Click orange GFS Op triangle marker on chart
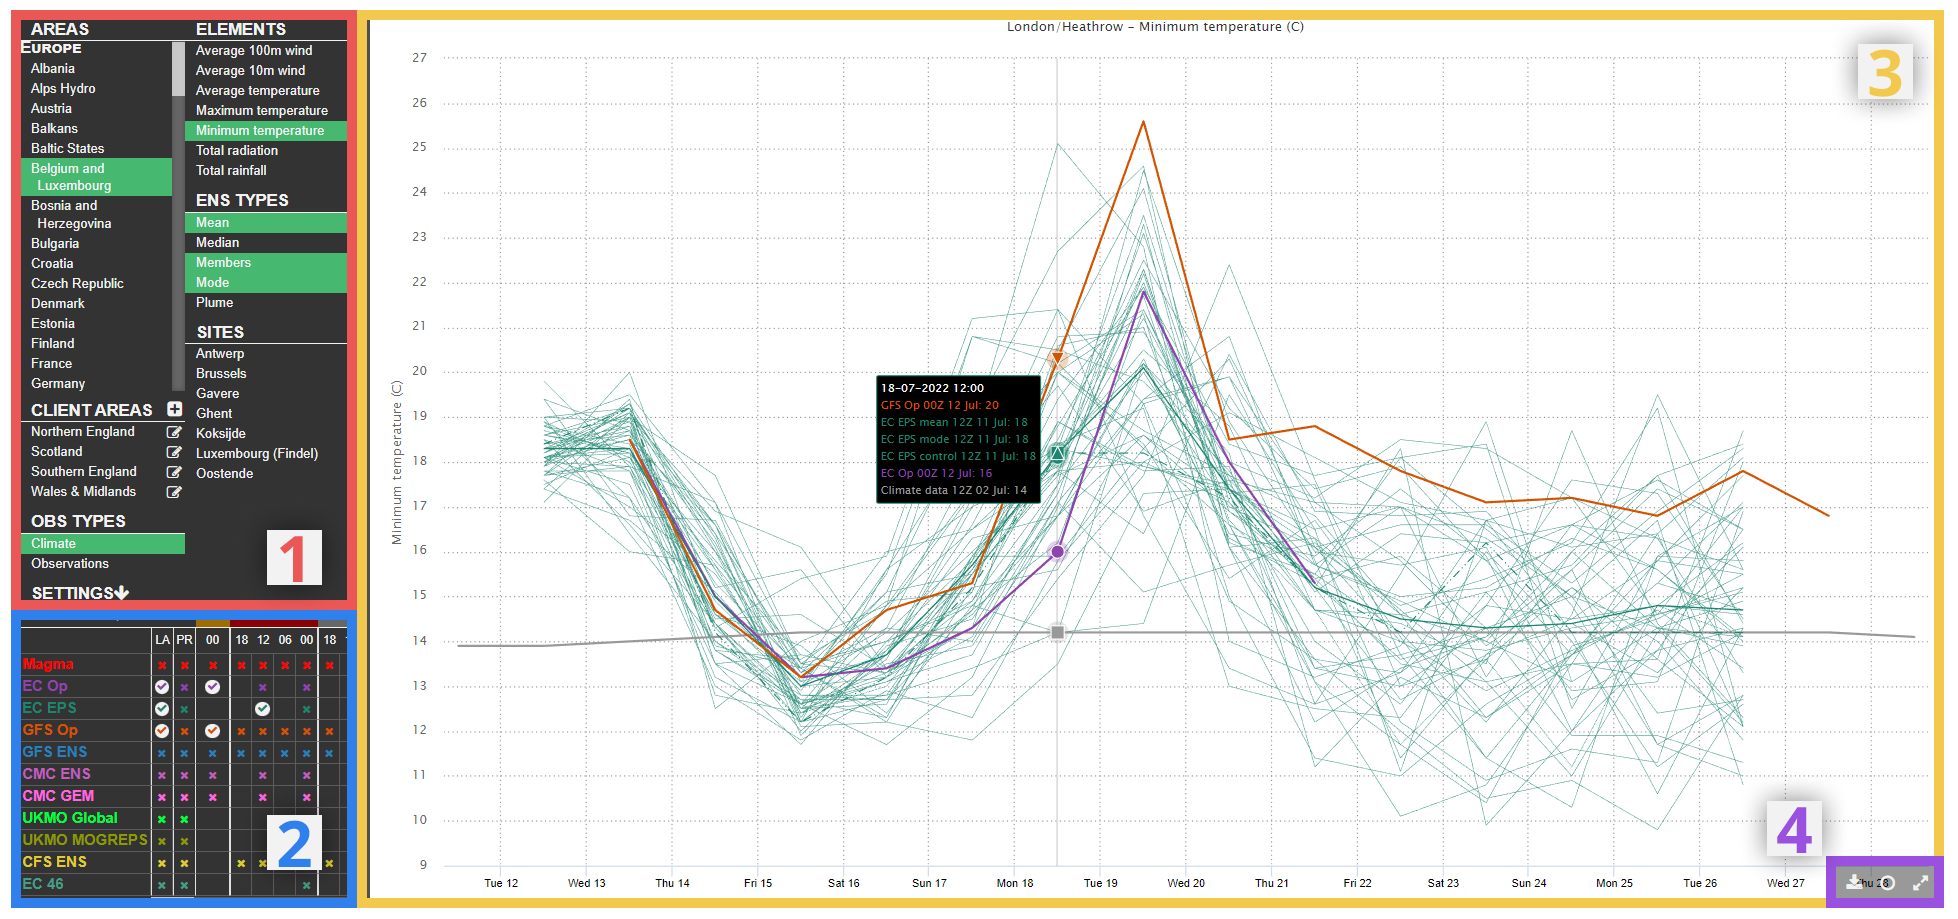Viewport: 1958px width, 919px height. pos(1057,359)
